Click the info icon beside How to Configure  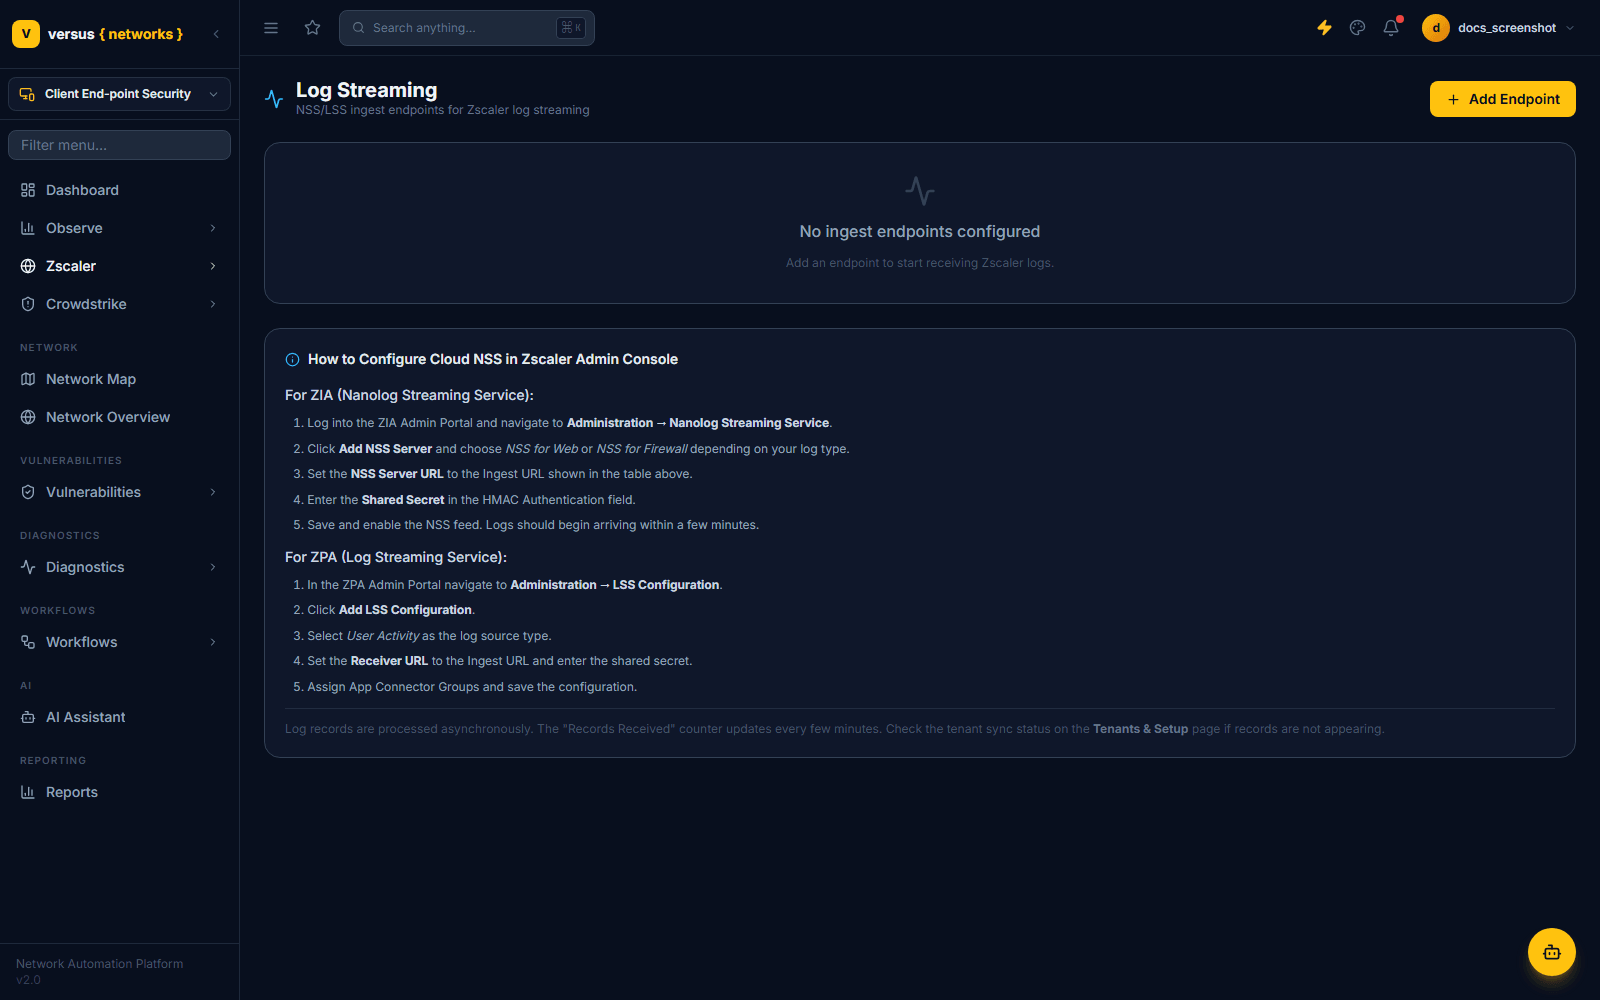[x=292, y=360]
